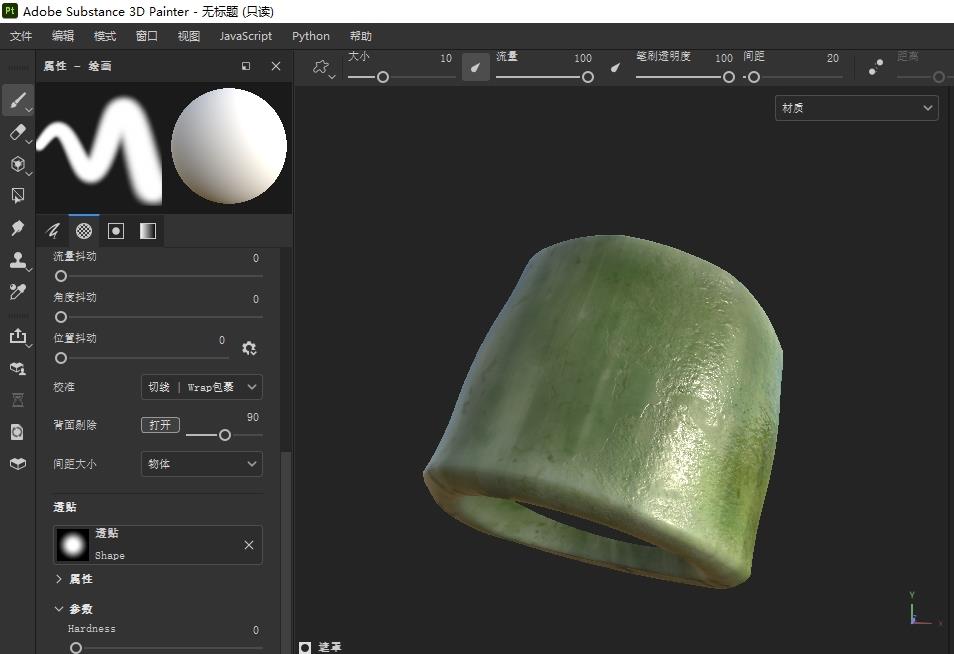This screenshot has height=654, width=954.
Task: Click the gear settings icon beside 位置抖动
Action: 249,348
